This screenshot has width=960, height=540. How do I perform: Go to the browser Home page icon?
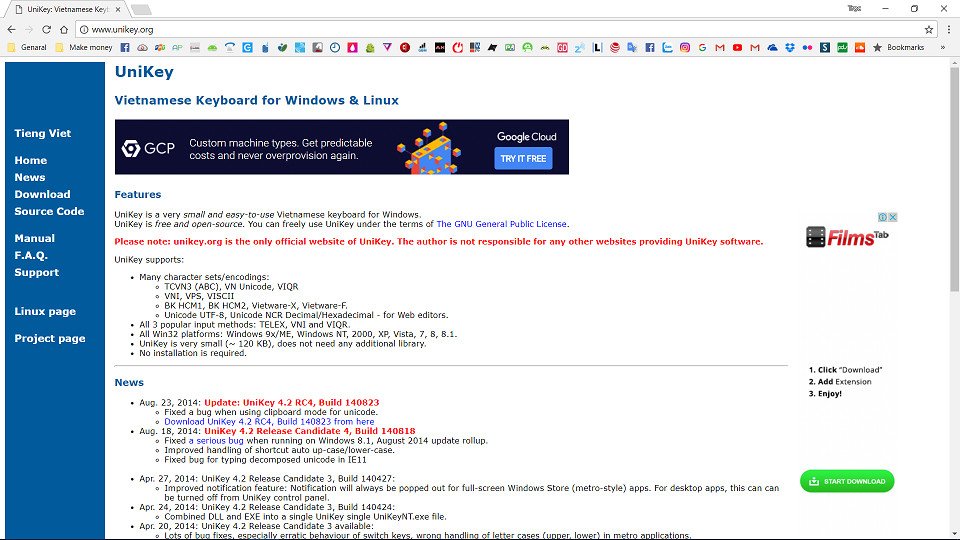[64, 29]
